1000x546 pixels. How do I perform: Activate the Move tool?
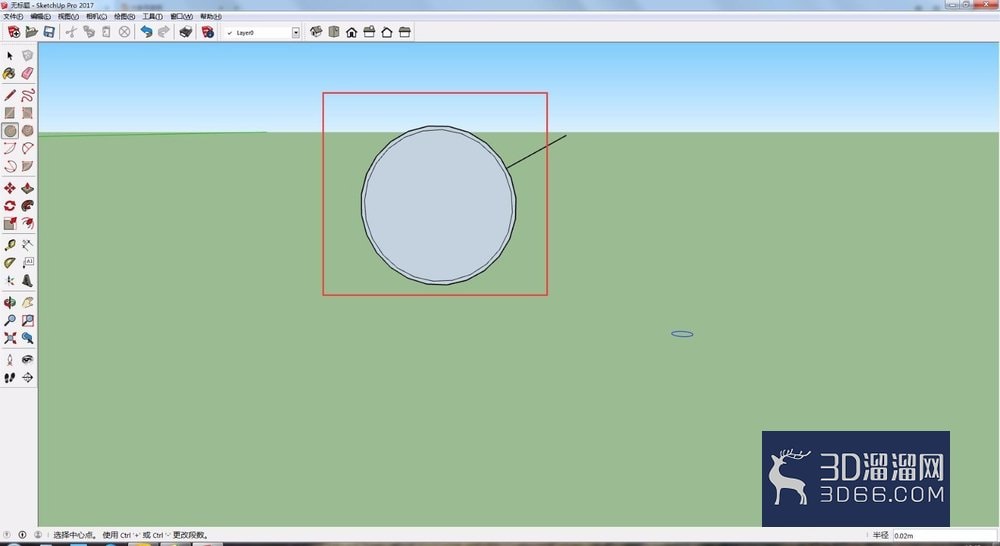point(10,188)
